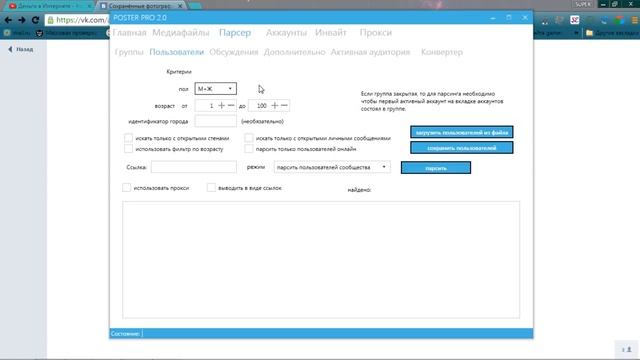Click the browser's forward arrow

[x=22, y=20]
